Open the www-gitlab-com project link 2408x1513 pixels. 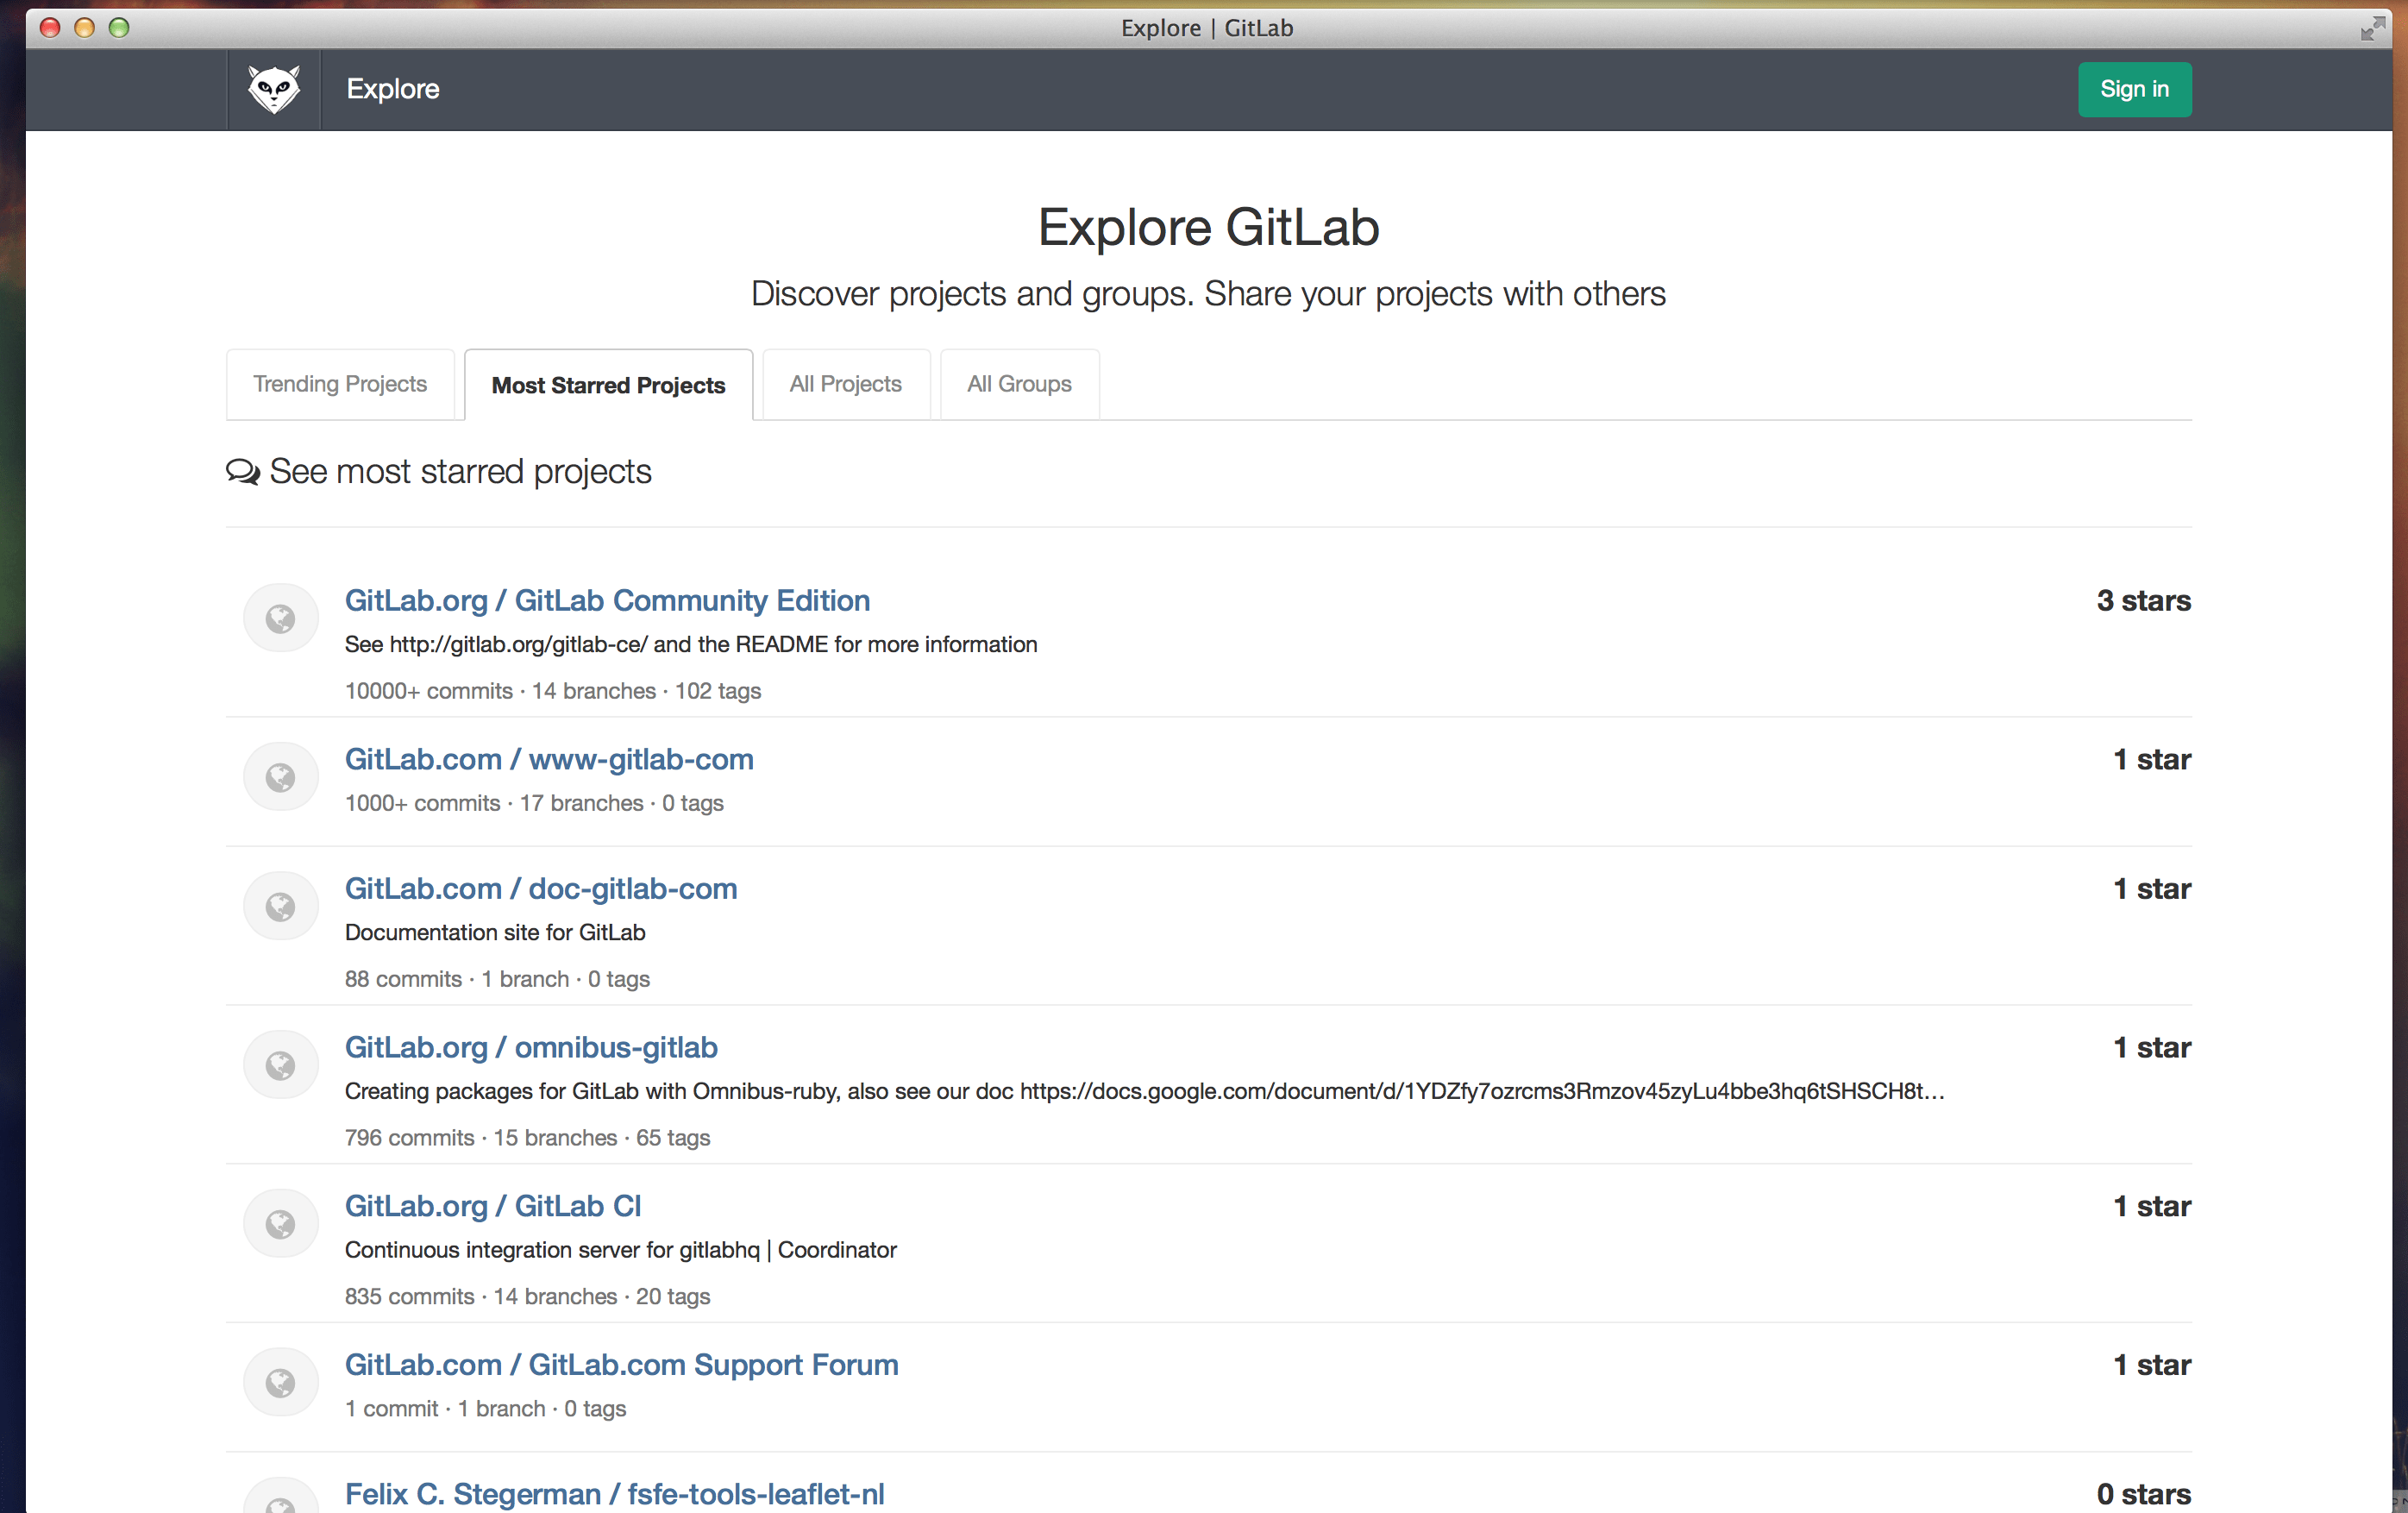(549, 759)
